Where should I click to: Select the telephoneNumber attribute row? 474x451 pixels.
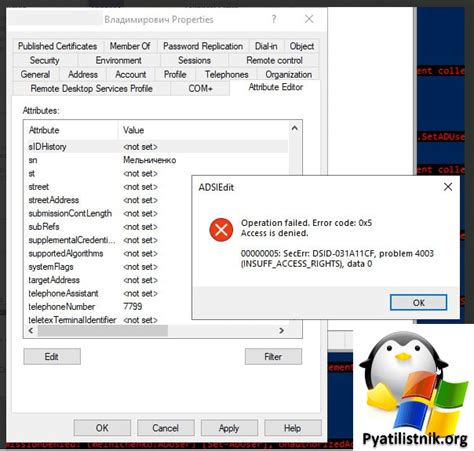pyautogui.click(x=108, y=307)
